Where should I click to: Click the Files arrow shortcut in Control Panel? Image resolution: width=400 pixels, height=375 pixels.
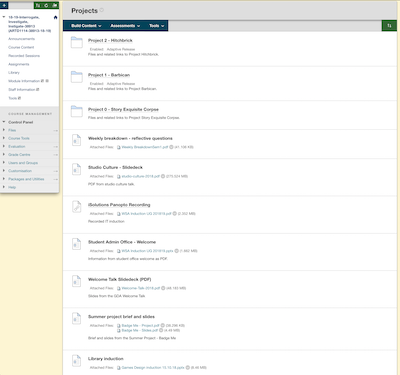point(56,130)
